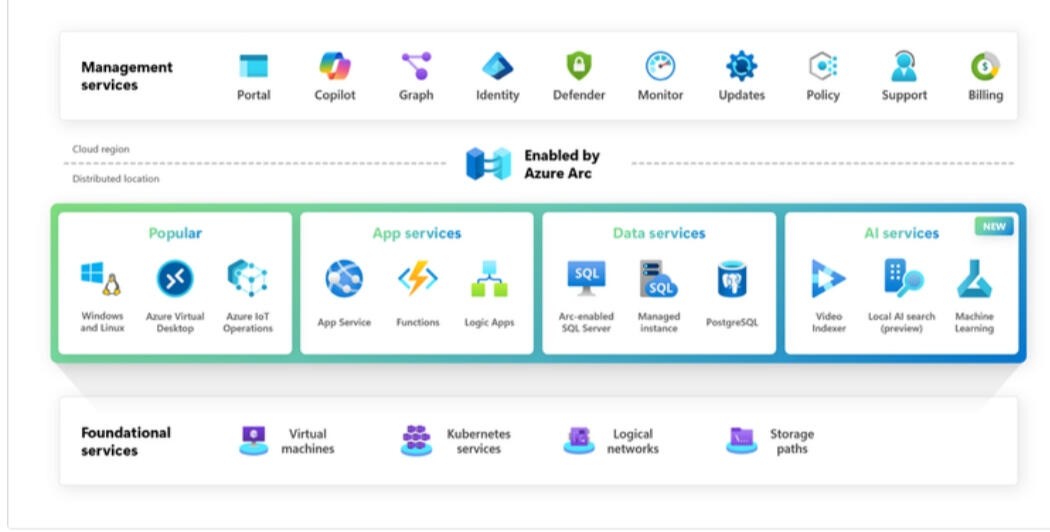Click the green Defender shield icon
This screenshot has height=532, width=1050.
click(x=579, y=67)
